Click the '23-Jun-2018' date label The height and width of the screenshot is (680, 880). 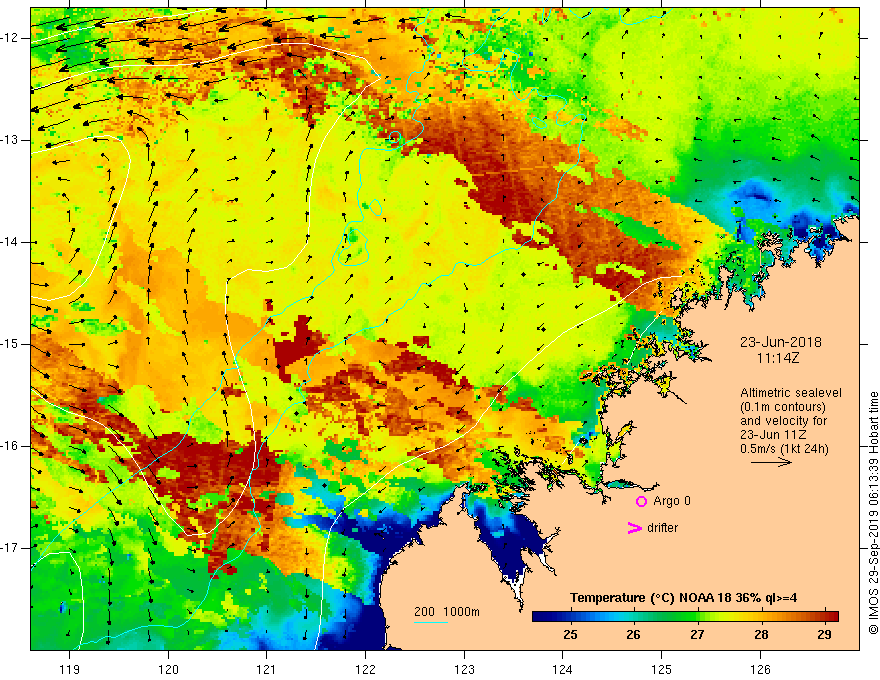[781, 342]
